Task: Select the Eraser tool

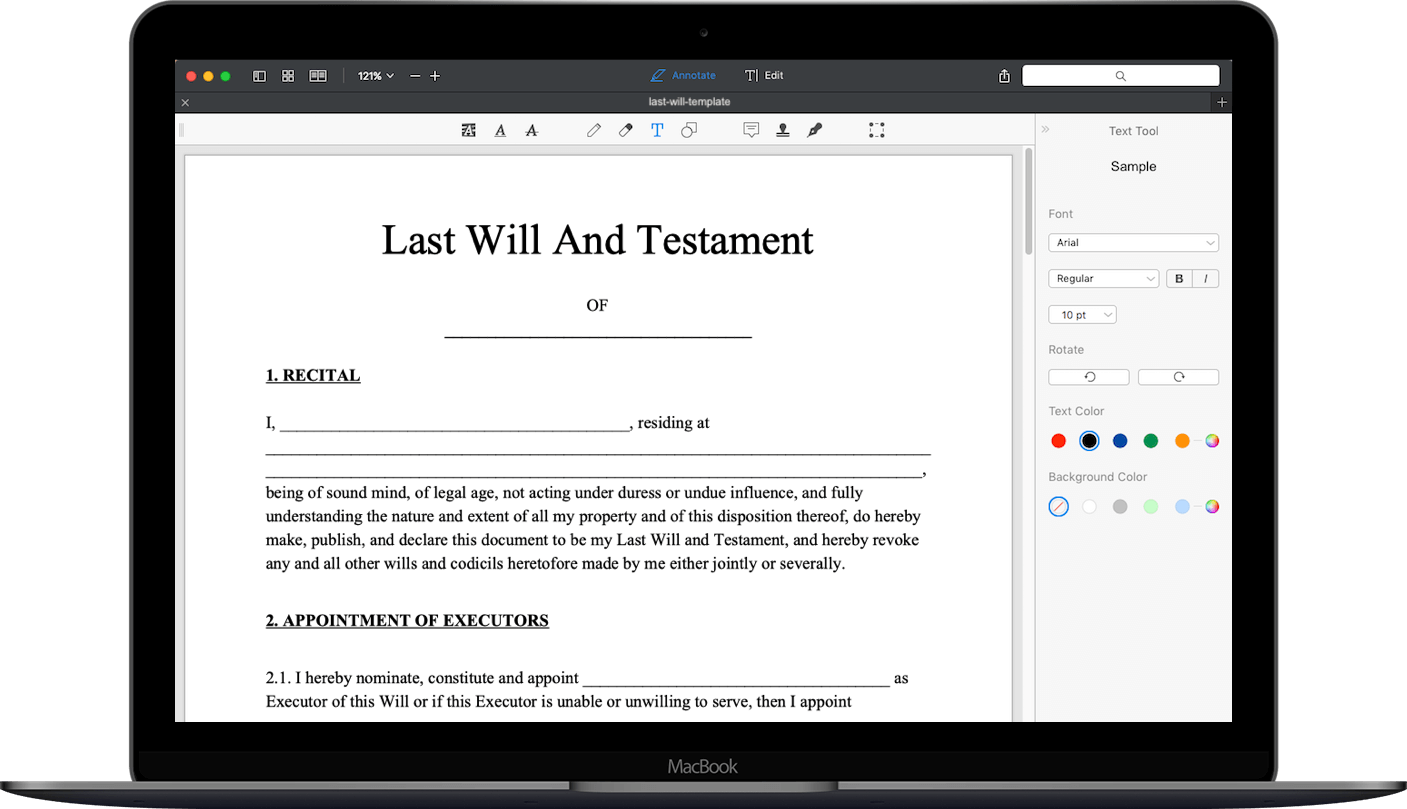Action: click(625, 130)
